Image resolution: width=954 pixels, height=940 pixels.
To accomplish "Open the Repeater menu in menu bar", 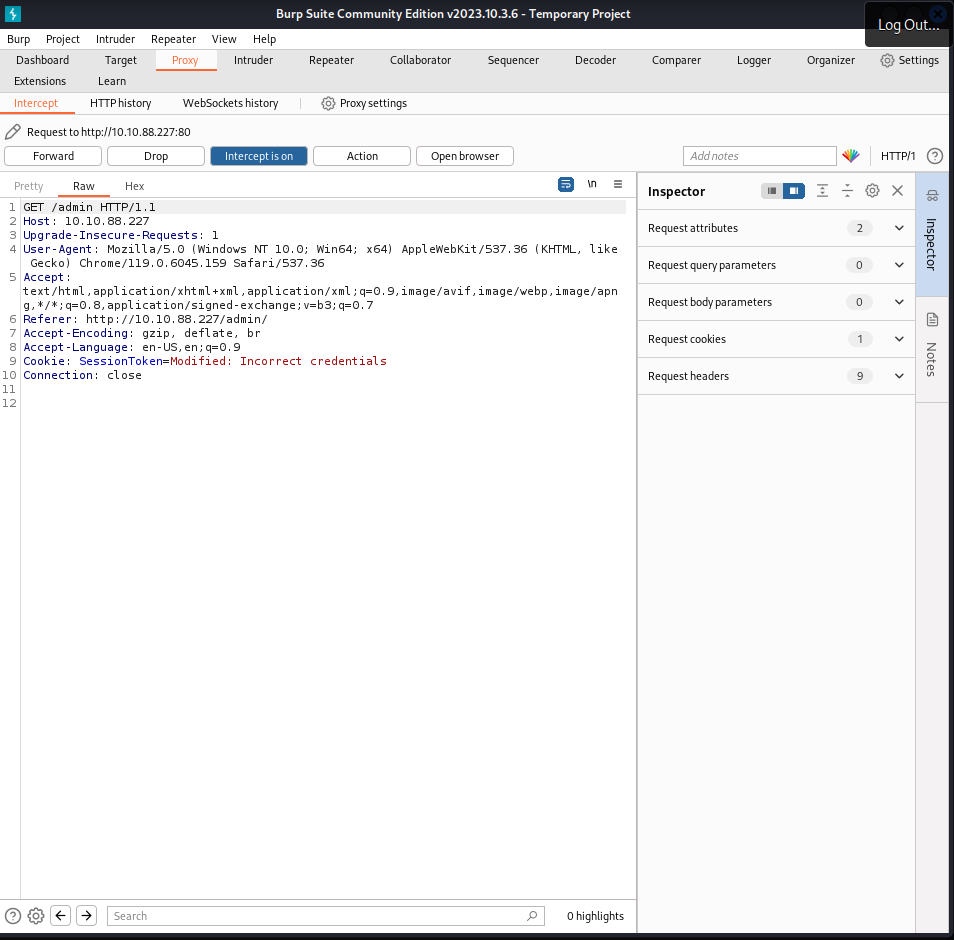I will click(173, 39).
